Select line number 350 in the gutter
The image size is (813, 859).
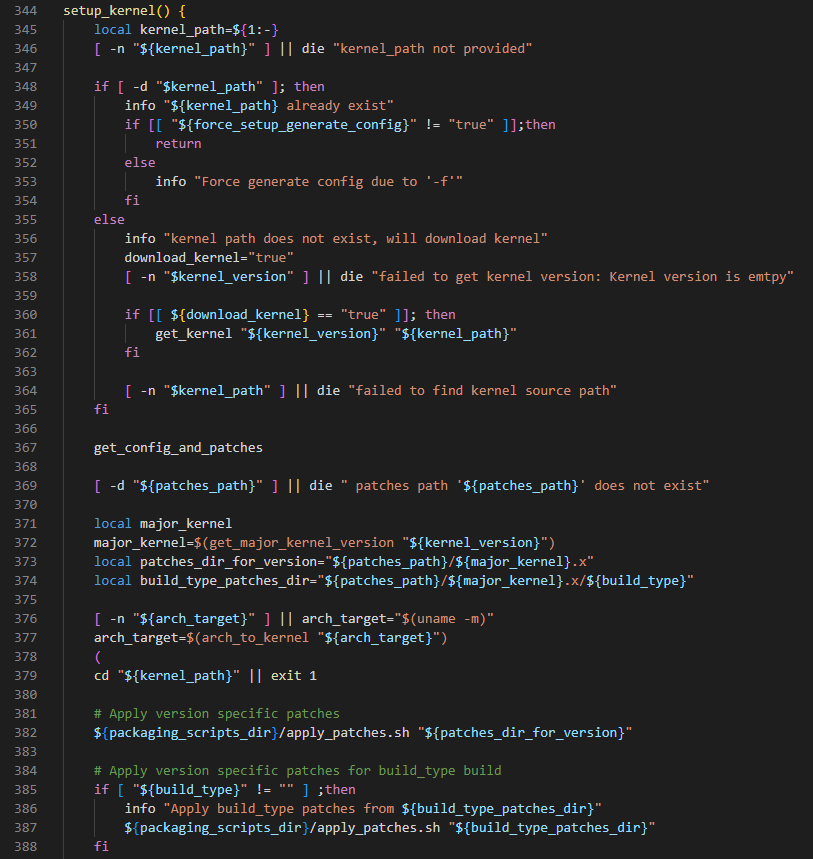coord(27,124)
